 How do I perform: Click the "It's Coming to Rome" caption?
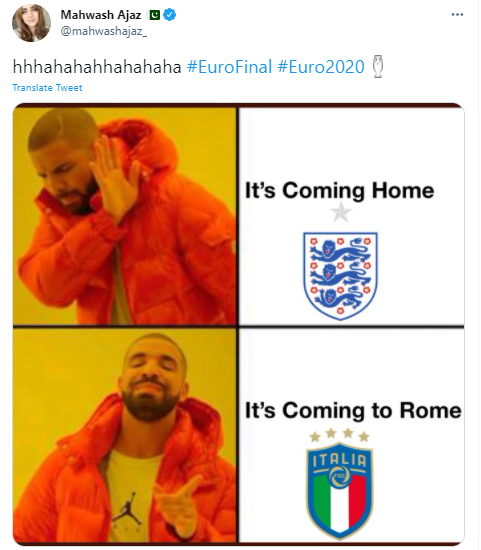pyautogui.click(x=353, y=410)
